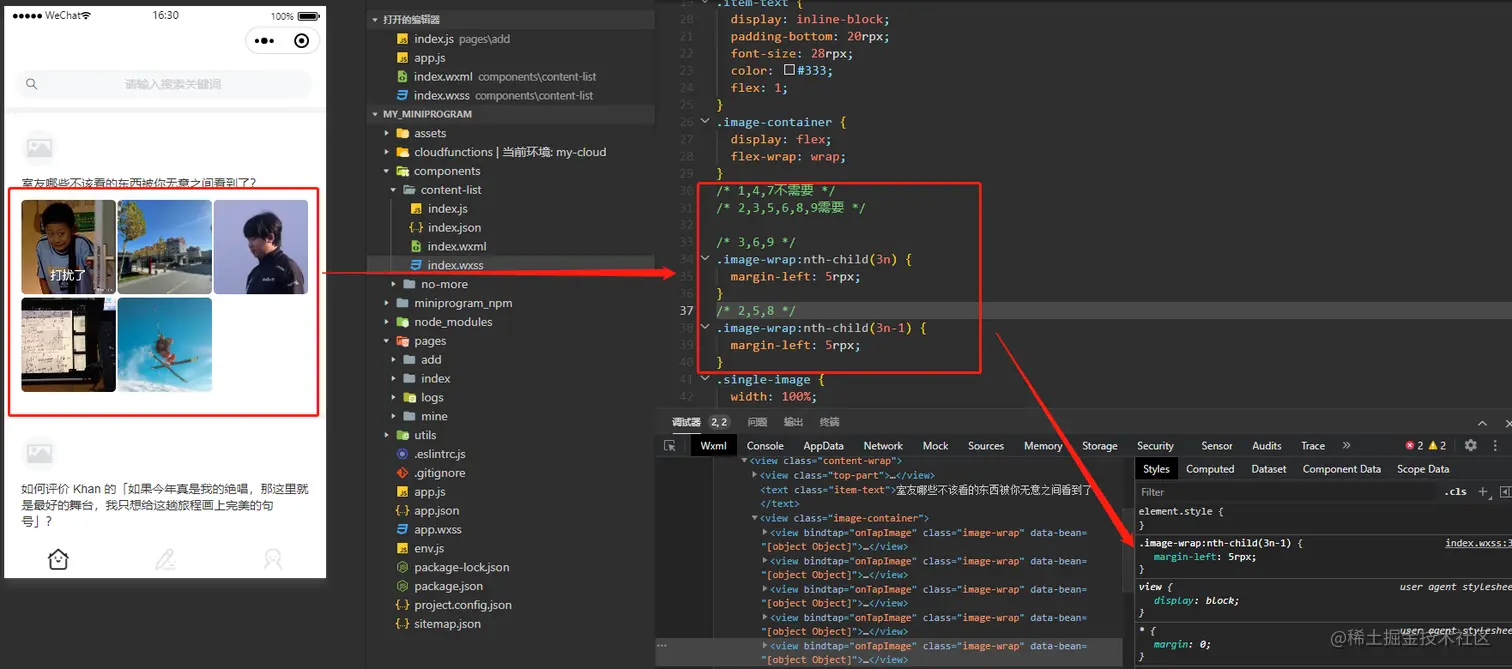Collapse the debugger panel with the caret

pyautogui.click(x=1483, y=423)
